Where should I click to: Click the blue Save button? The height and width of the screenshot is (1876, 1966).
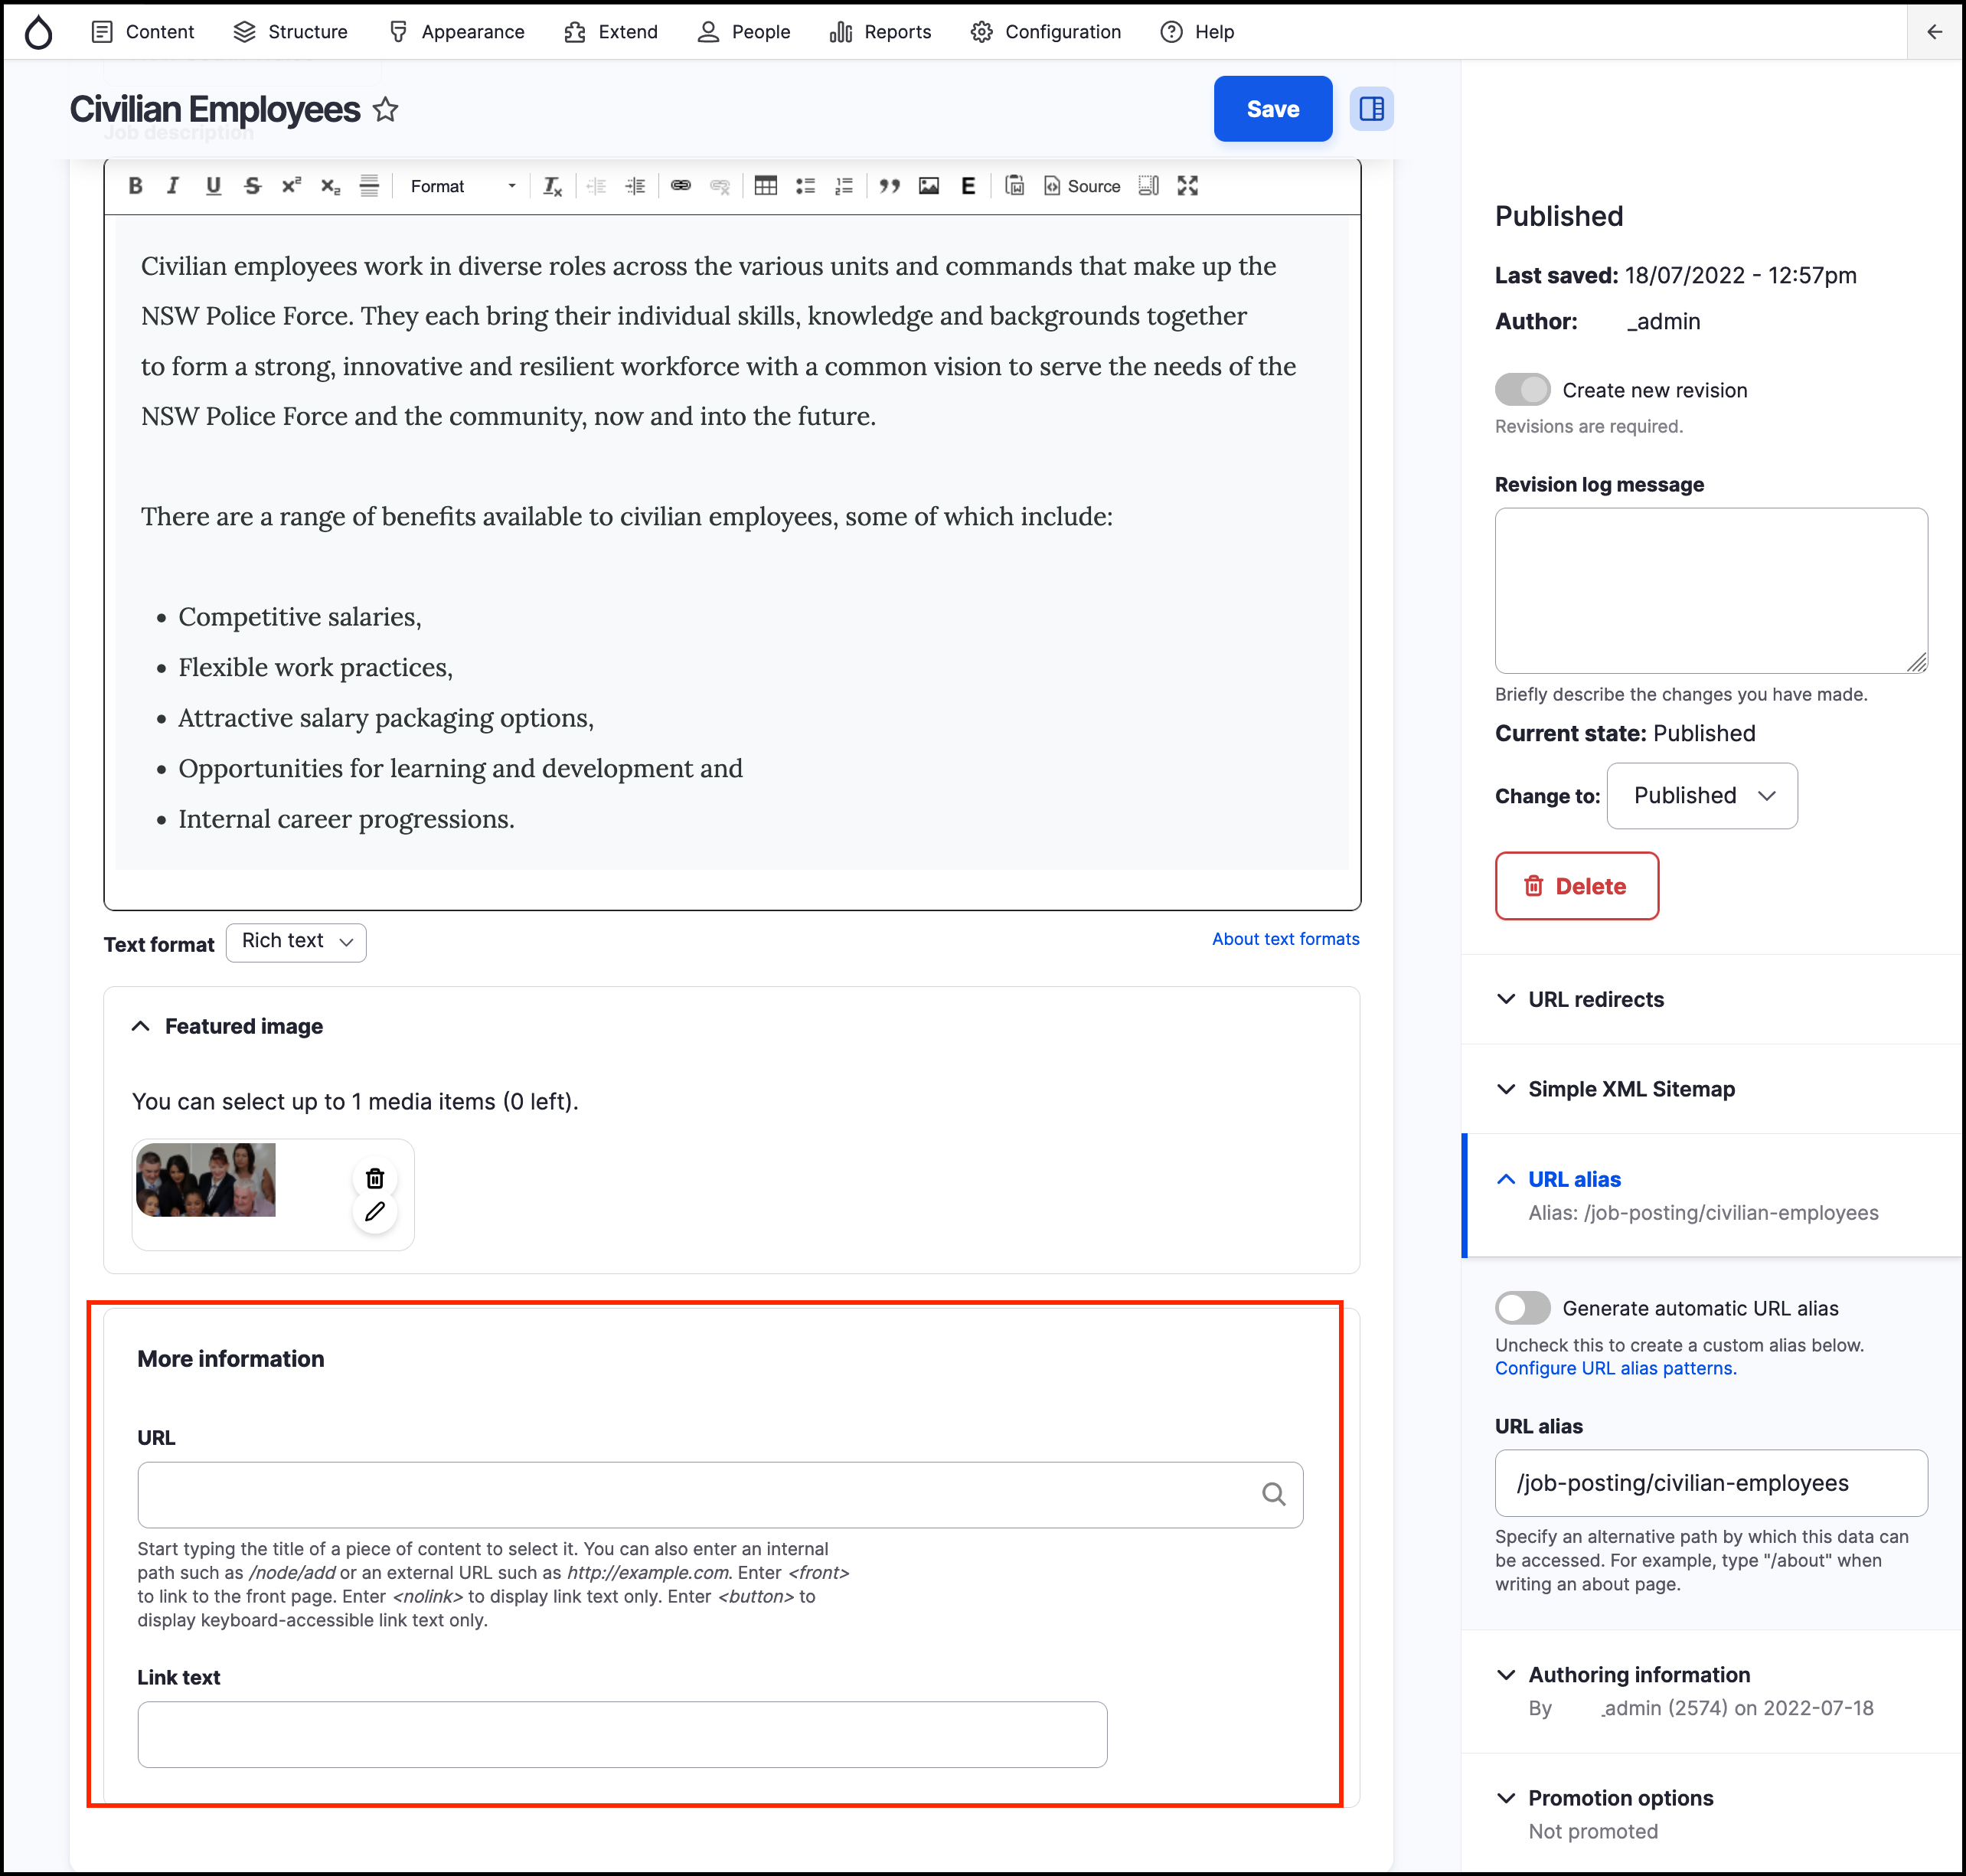tap(1273, 109)
